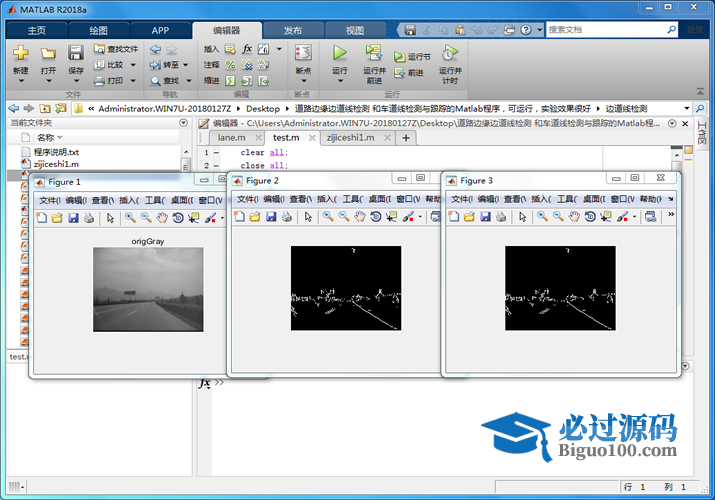Expand the Breakpoints dropdown arrow
Viewport: 715px width, 500px height.
coord(304,81)
